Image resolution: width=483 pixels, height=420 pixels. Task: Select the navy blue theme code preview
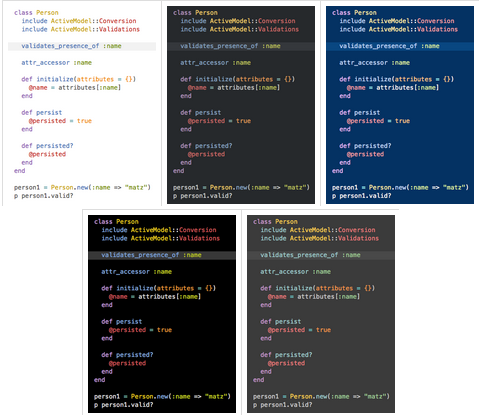coord(400,105)
